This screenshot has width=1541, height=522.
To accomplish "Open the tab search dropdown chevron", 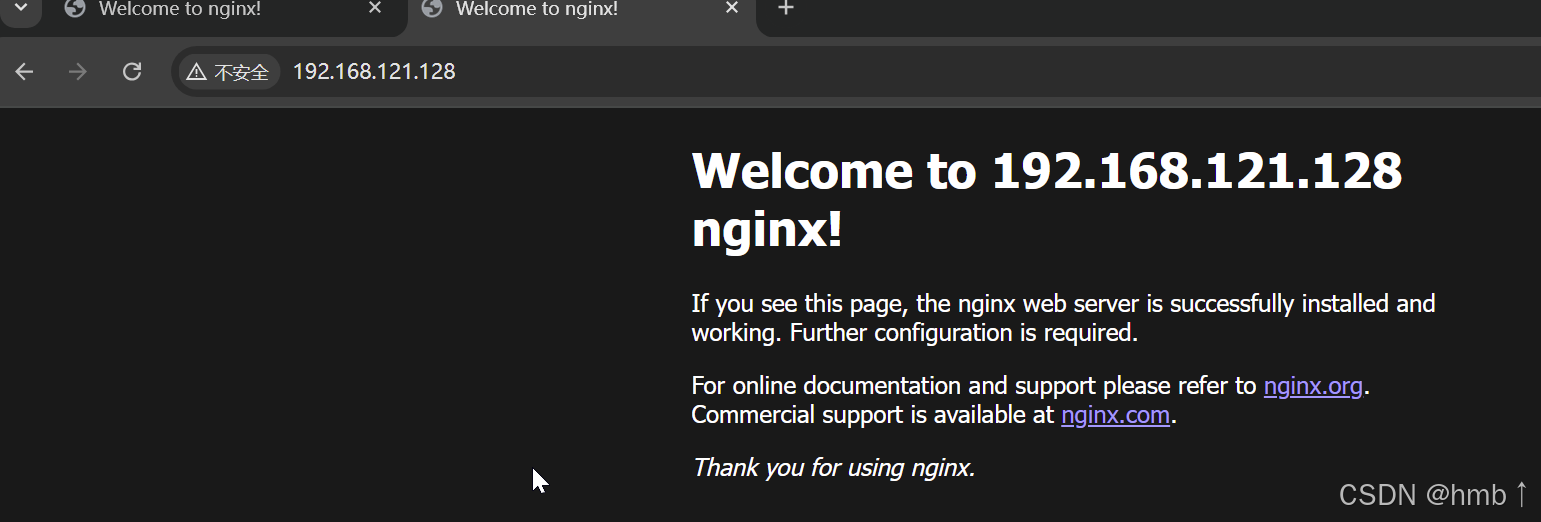I will [x=22, y=9].
